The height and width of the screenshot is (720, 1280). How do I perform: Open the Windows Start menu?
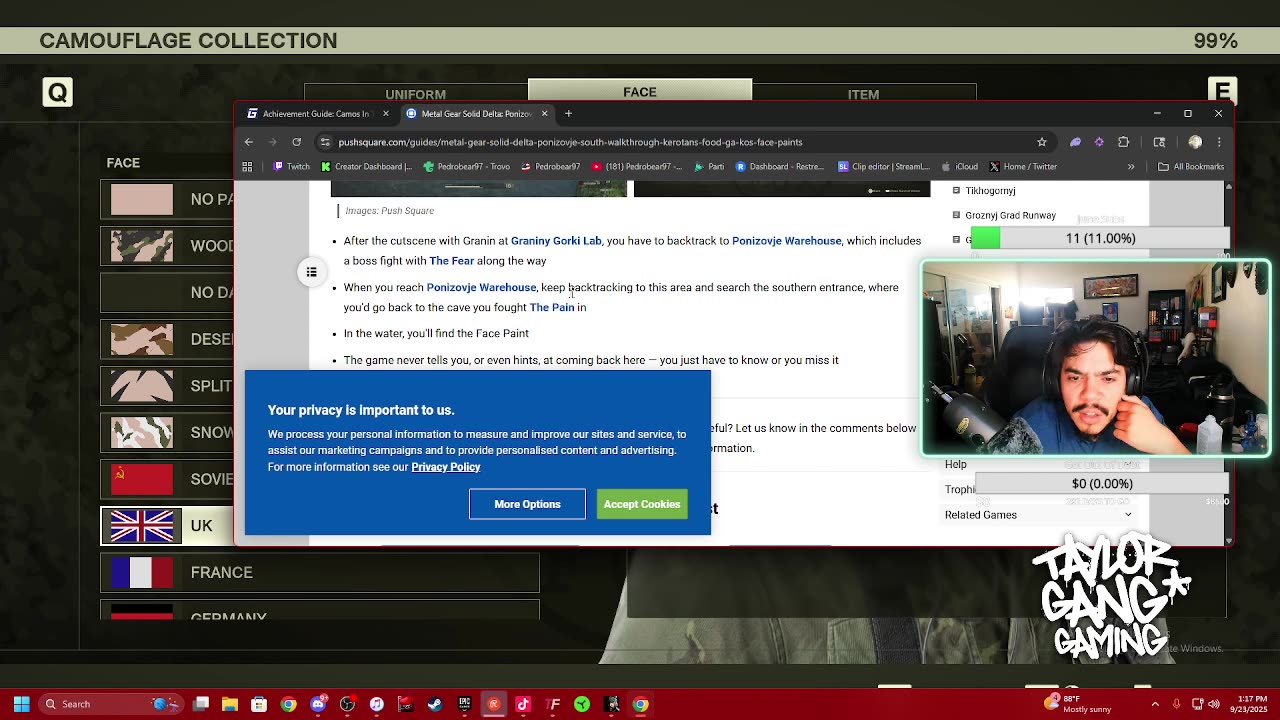pyautogui.click(x=21, y=704)
